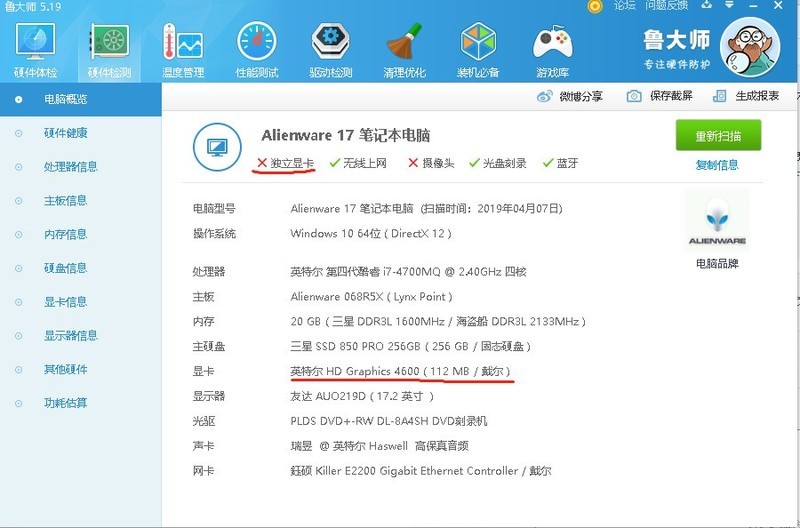Open 清理优化 cleanup broom icon

404,46
